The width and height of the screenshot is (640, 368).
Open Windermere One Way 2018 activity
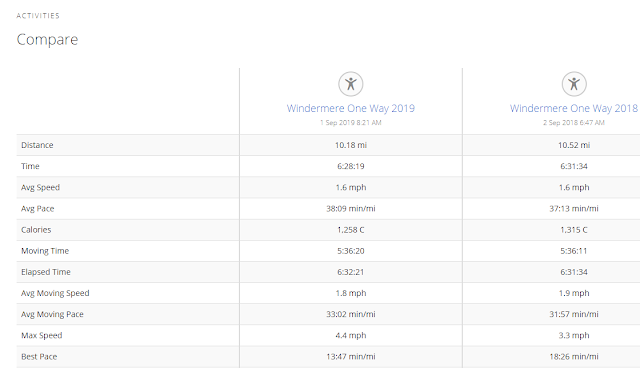coord(573,109)
